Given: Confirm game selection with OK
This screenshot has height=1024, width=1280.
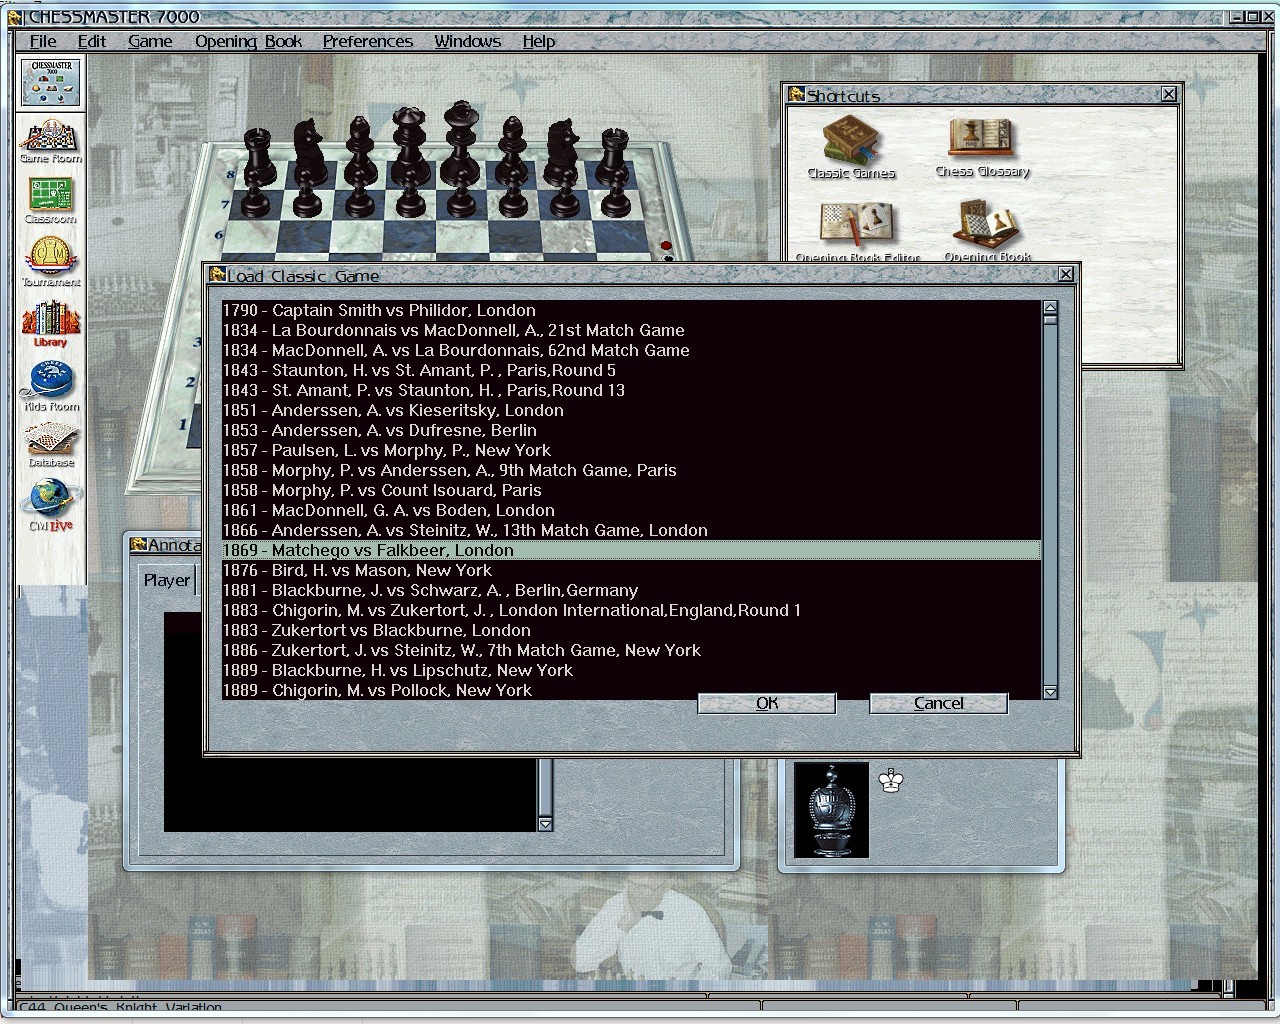Looking at the screenshot, I should tap(767, 703).
